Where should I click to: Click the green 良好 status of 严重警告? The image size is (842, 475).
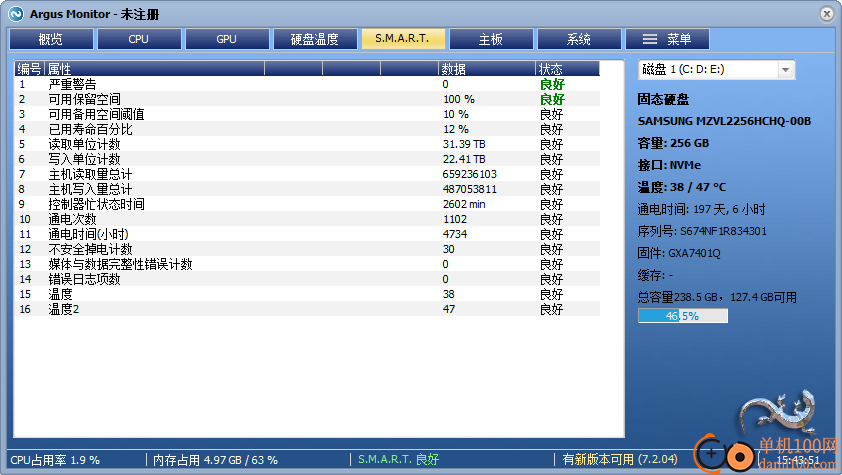point(552,84)
